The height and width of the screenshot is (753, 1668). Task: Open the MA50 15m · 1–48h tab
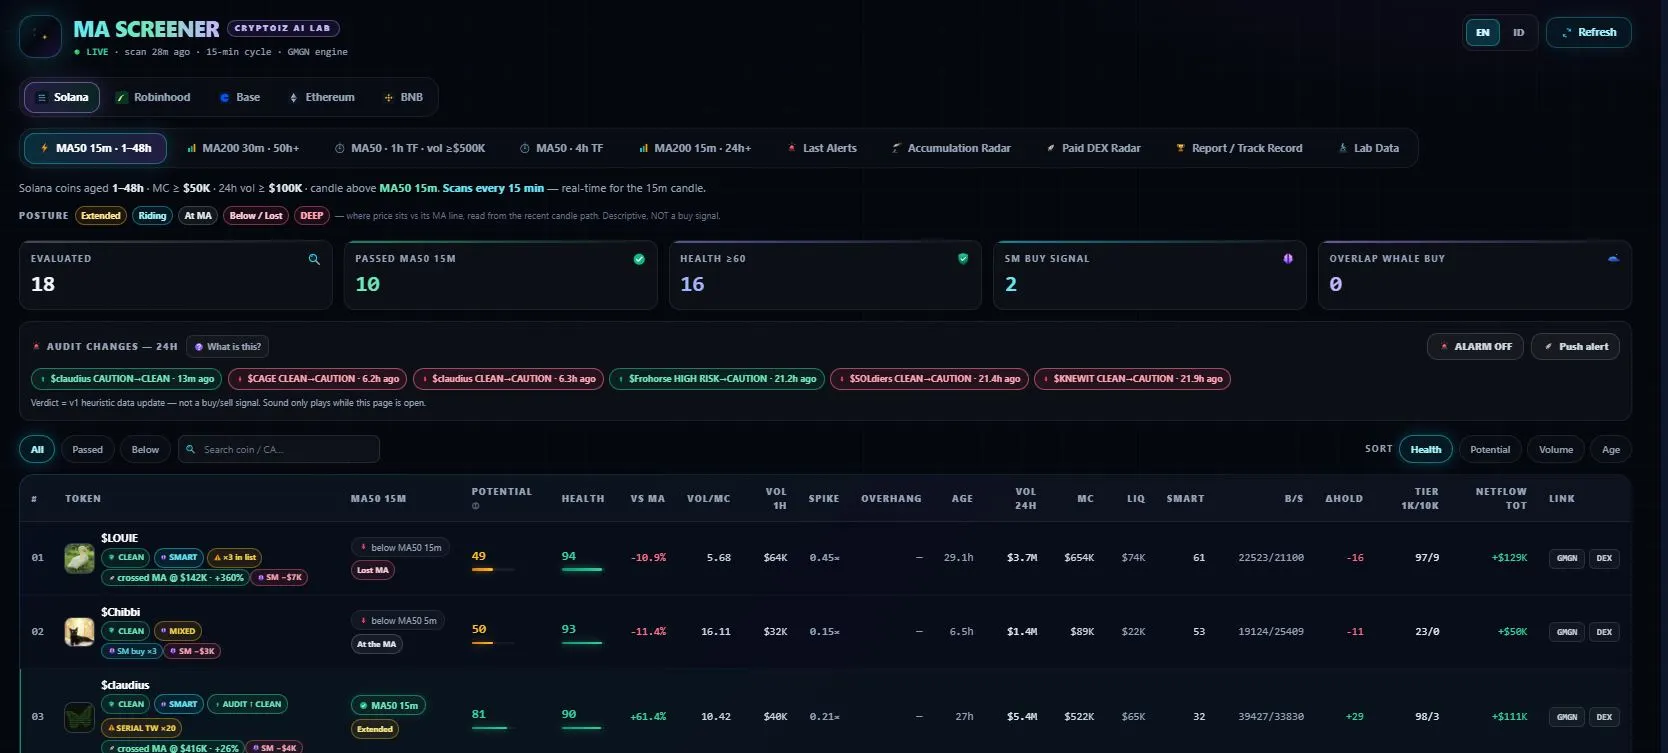(x=96, y=148)
